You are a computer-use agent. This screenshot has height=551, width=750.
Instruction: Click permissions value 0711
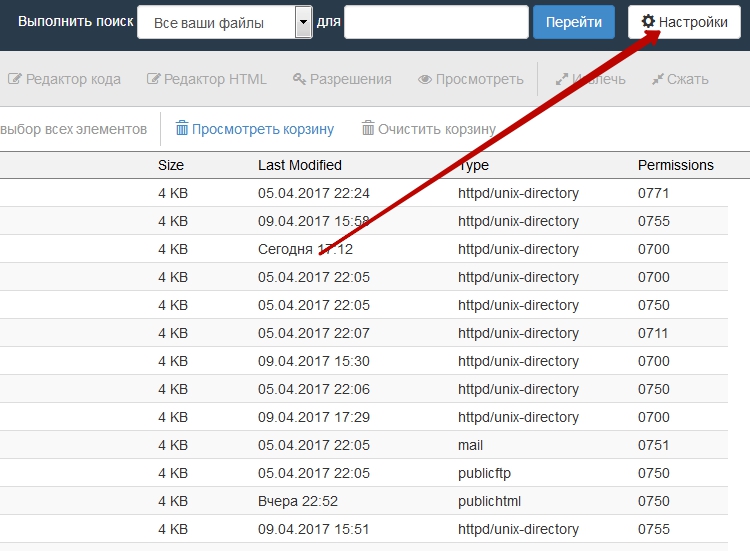653,333
